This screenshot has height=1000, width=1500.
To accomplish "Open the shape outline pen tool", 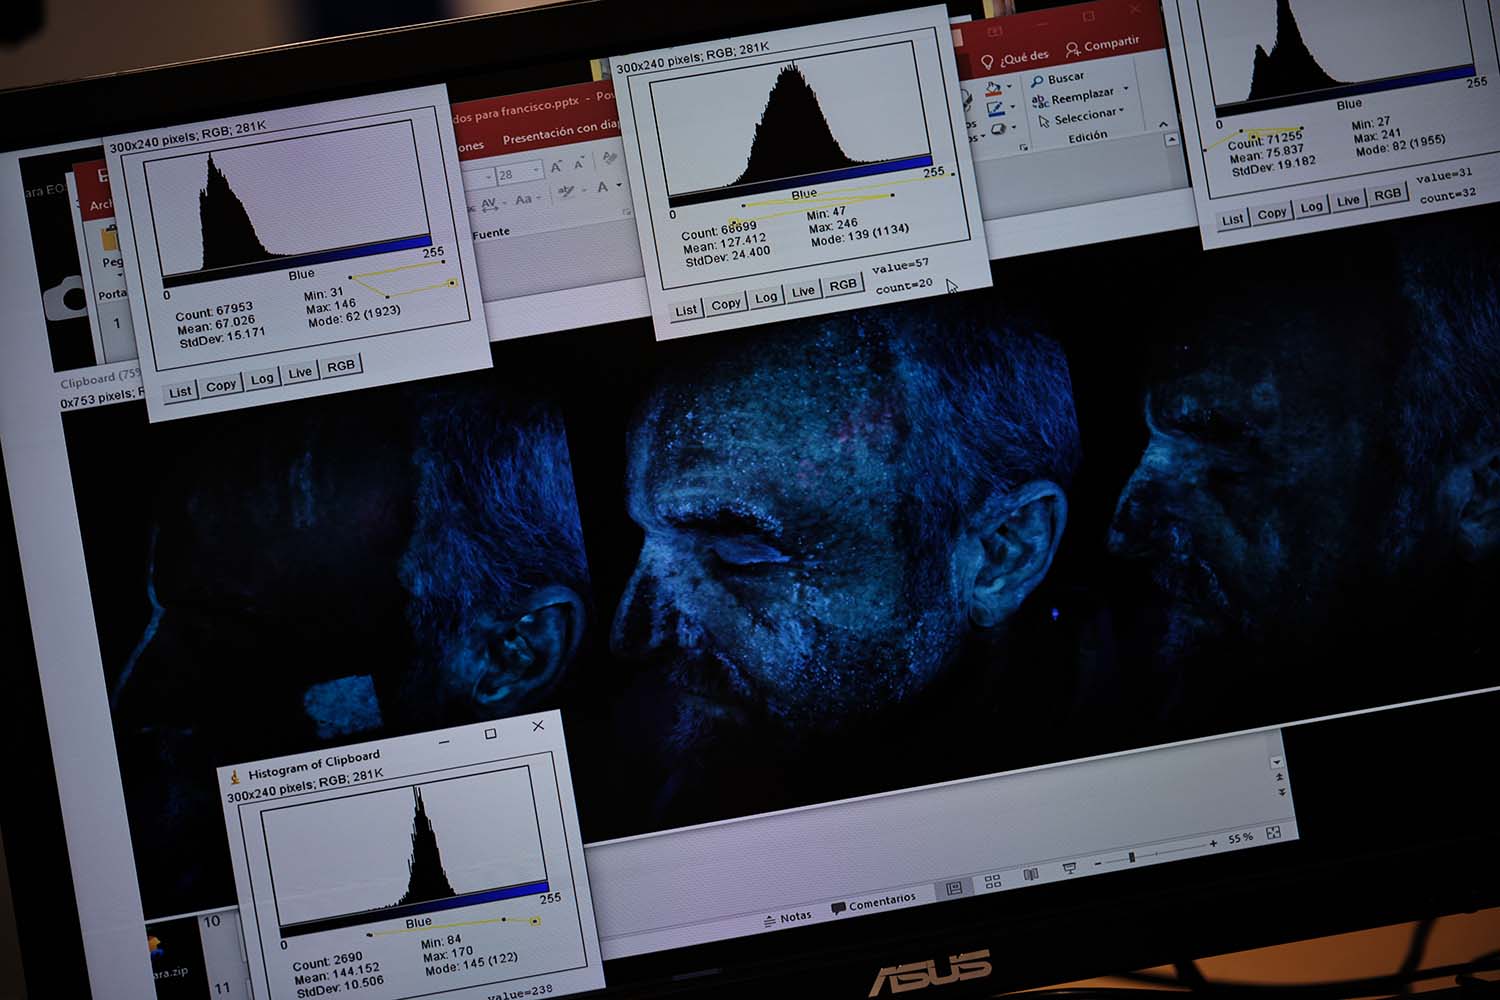I will click(x=995, y=109).
